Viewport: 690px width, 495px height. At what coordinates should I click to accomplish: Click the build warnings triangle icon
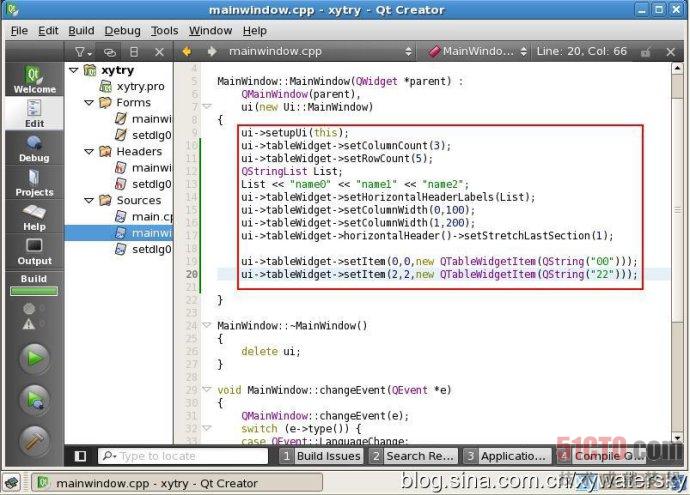pos(29,324)
